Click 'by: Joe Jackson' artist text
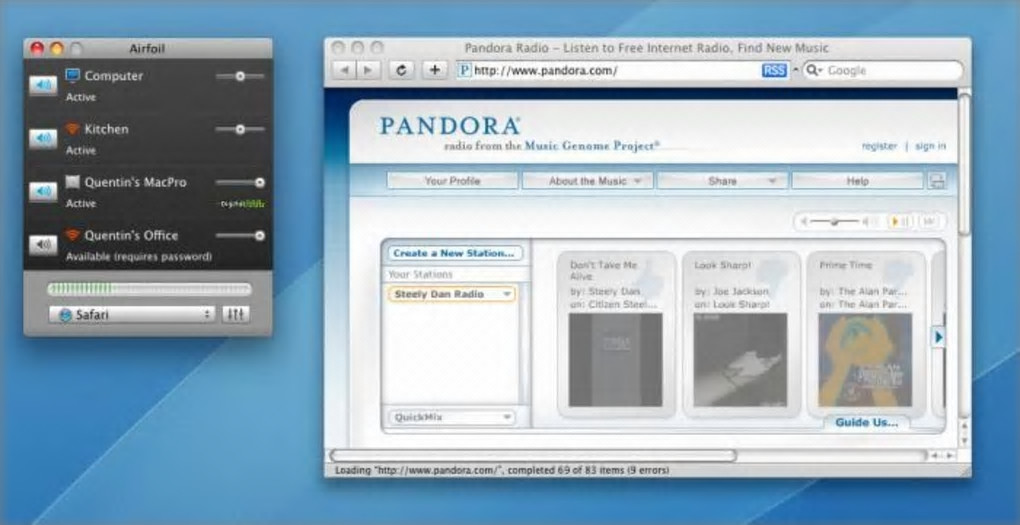The width and height of the screenshot is (1020, 525). click(732, 291)
